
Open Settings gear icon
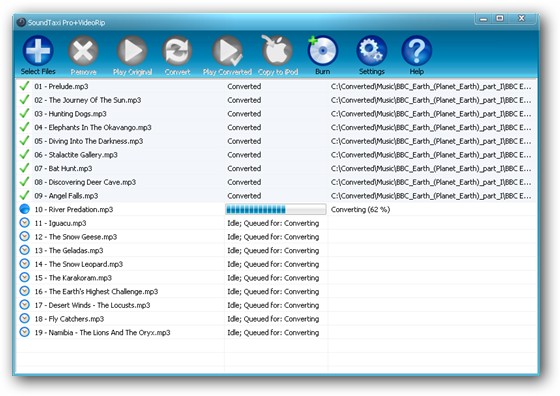(371, 51)
